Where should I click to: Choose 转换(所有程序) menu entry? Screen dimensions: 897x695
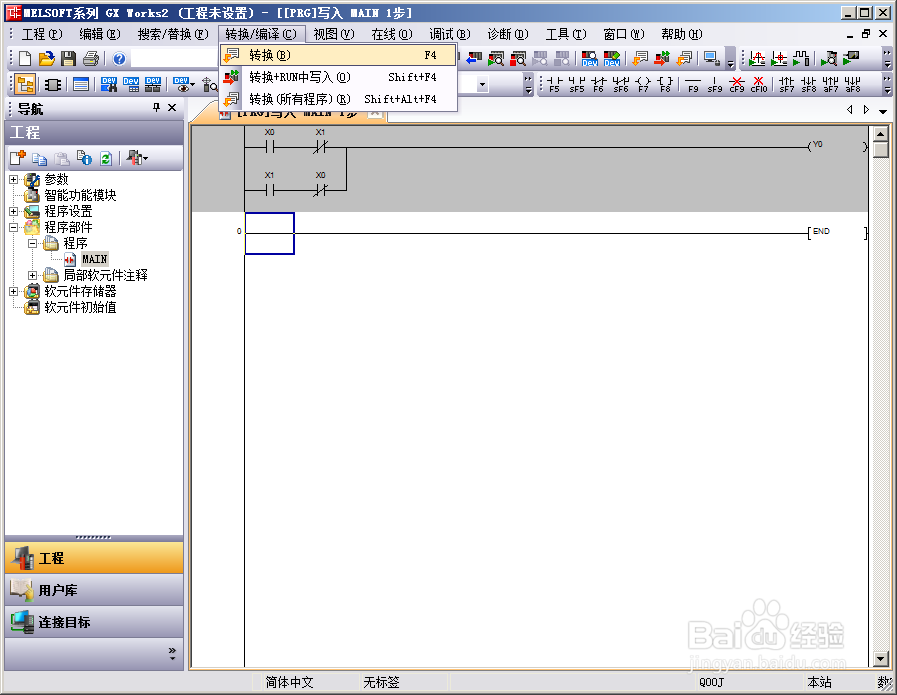click(x=338, y=100)
